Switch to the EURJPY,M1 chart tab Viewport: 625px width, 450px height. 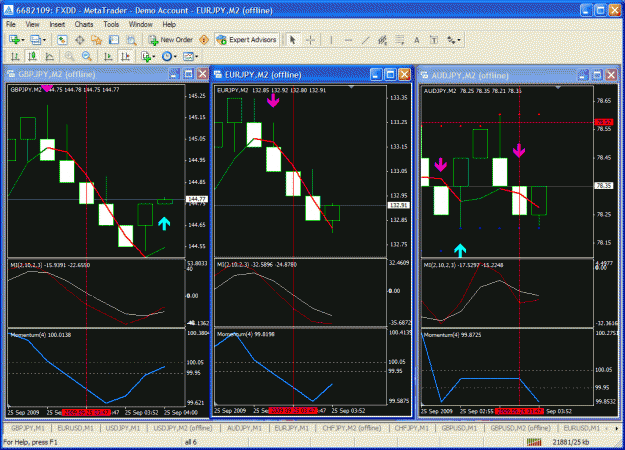tap(291, 428)
